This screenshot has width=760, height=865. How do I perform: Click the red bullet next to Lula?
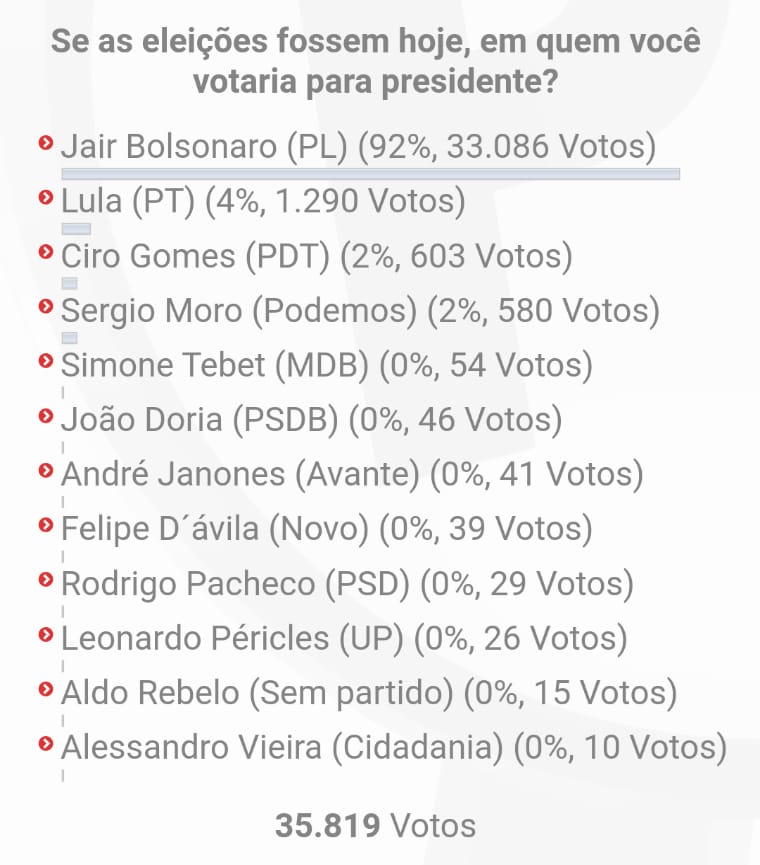(x=44, y=198)
